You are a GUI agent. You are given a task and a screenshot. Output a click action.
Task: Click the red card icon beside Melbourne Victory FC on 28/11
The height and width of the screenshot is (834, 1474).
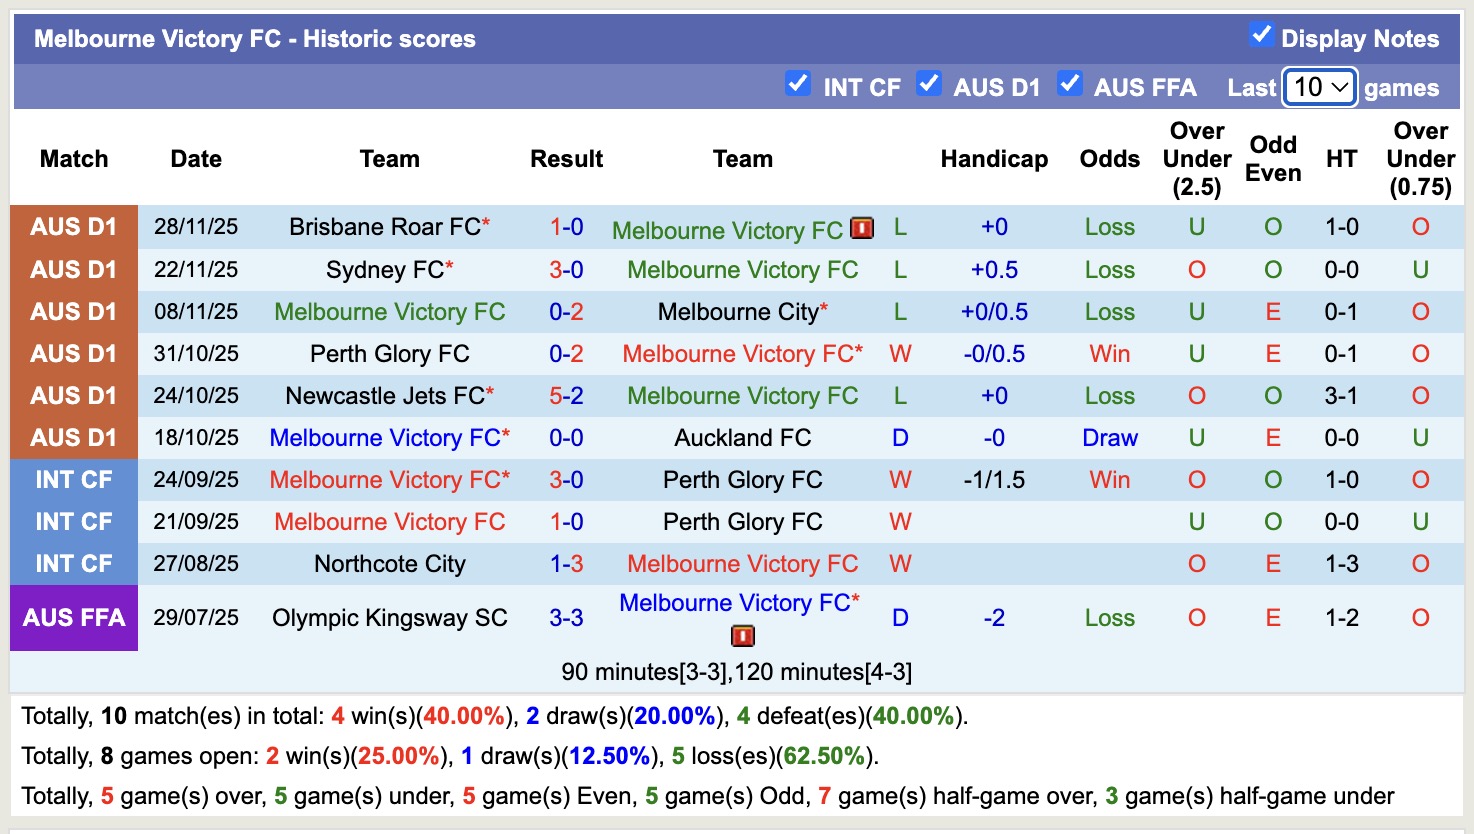point(862,228)
